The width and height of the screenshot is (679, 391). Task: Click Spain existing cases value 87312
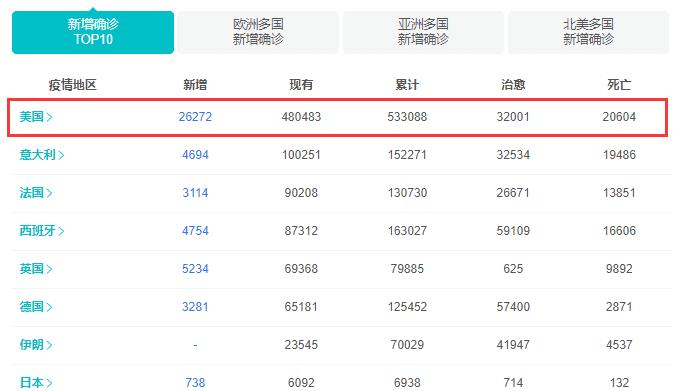[301, 231]
